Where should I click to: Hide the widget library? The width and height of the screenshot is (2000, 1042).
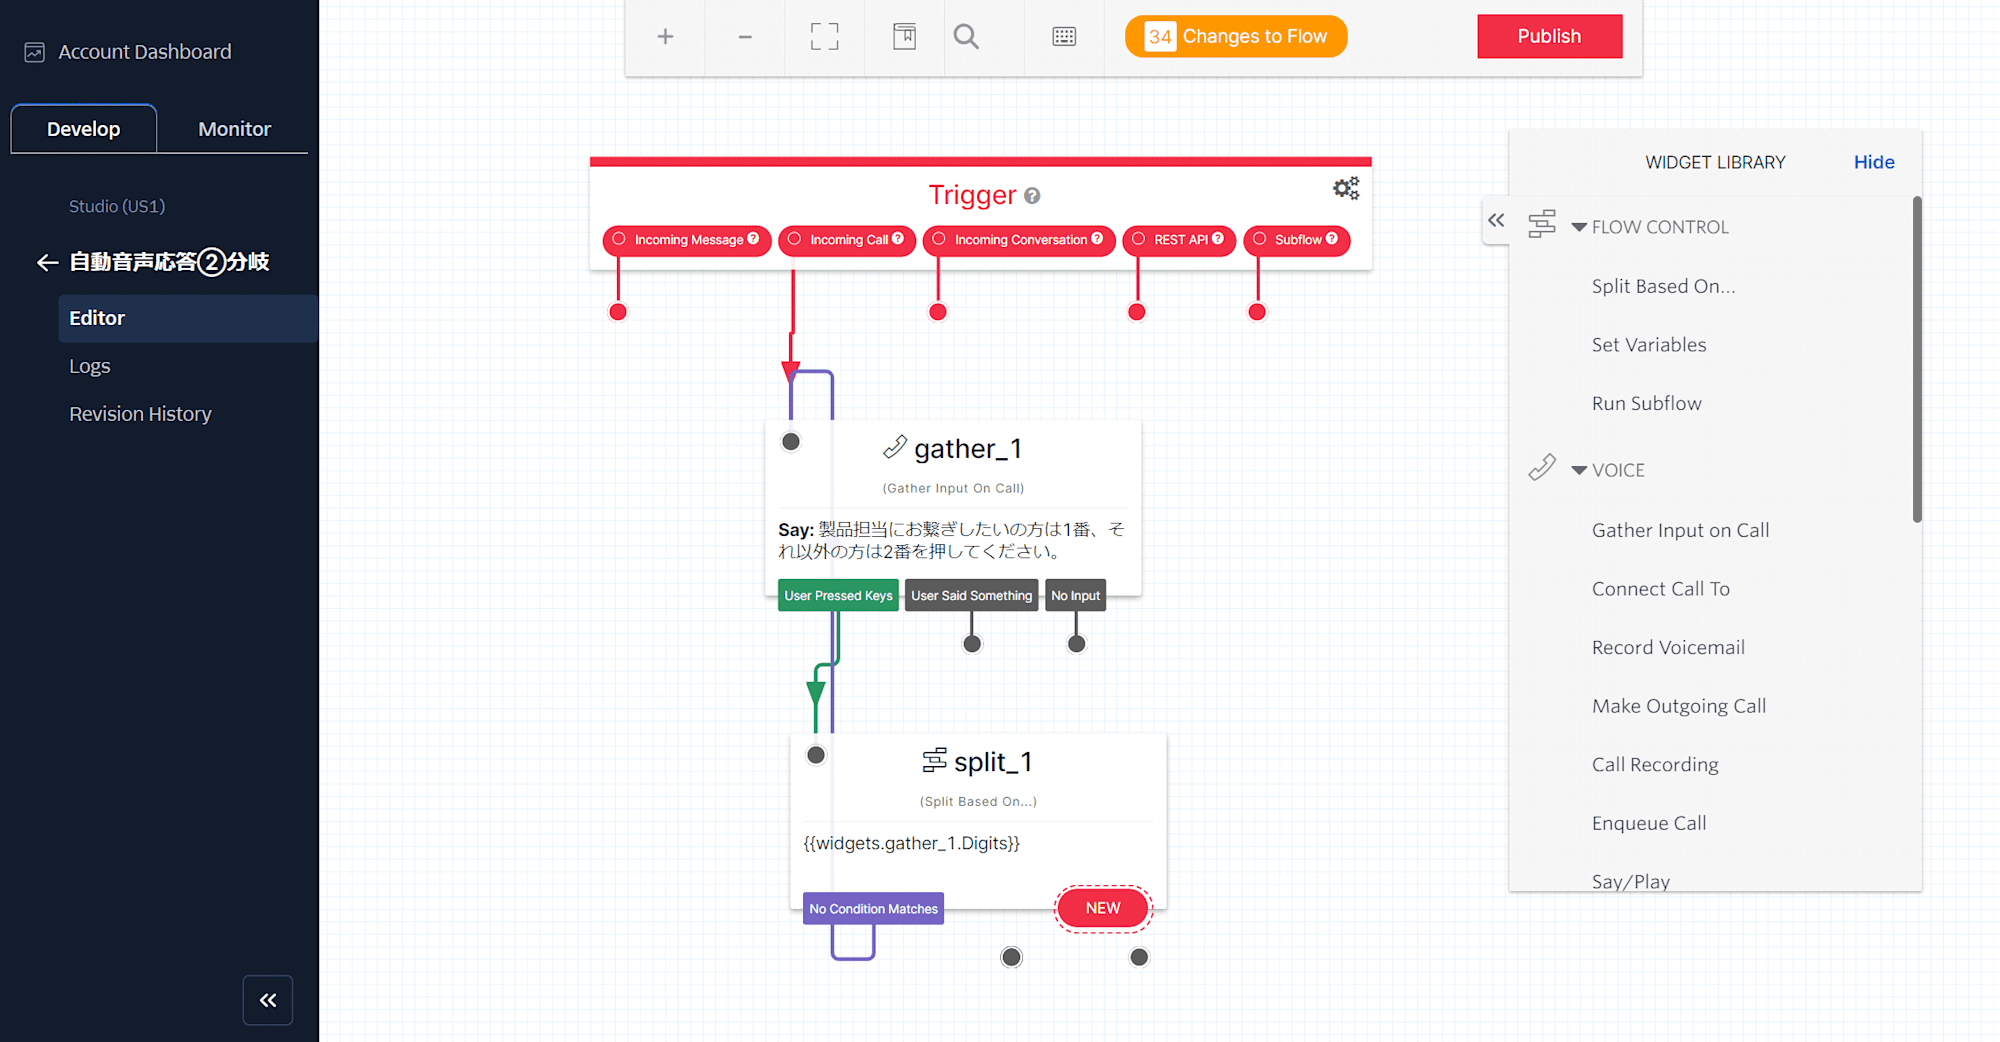coord(1874,162)
